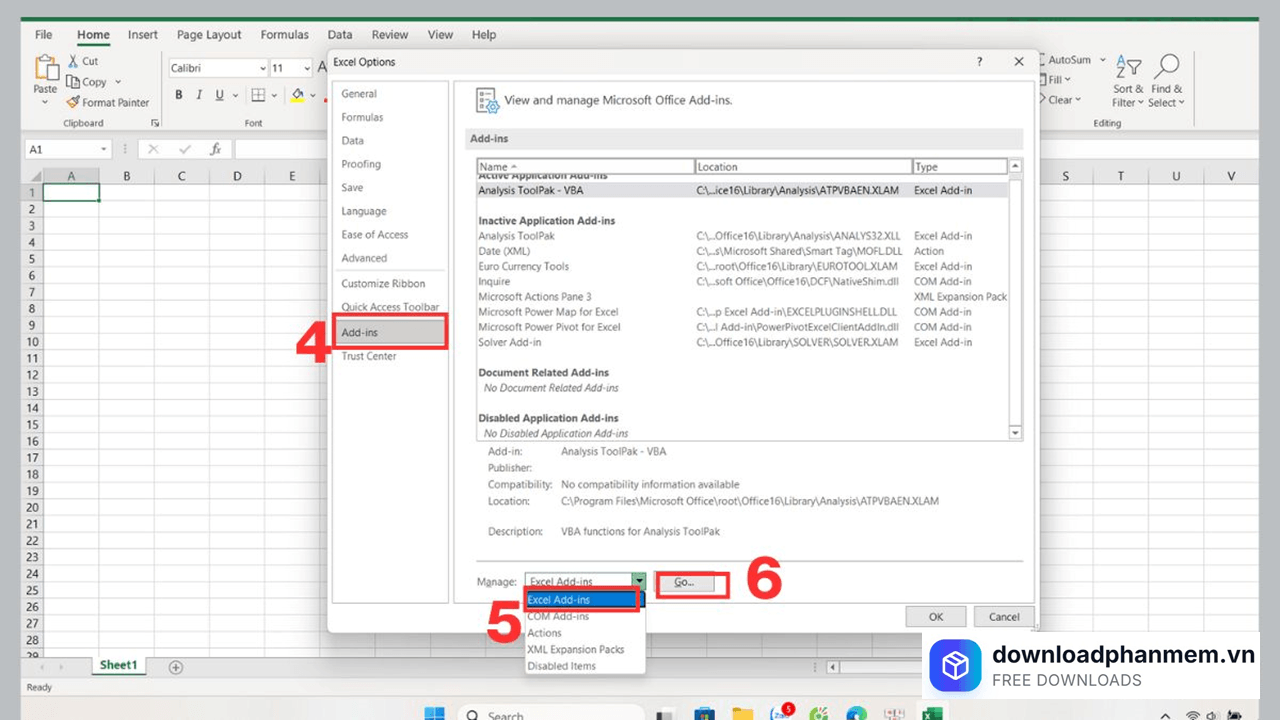Select the Add-ins options category
The width and height of the screenshot is (1280, 720).
(x=391, y=332)
